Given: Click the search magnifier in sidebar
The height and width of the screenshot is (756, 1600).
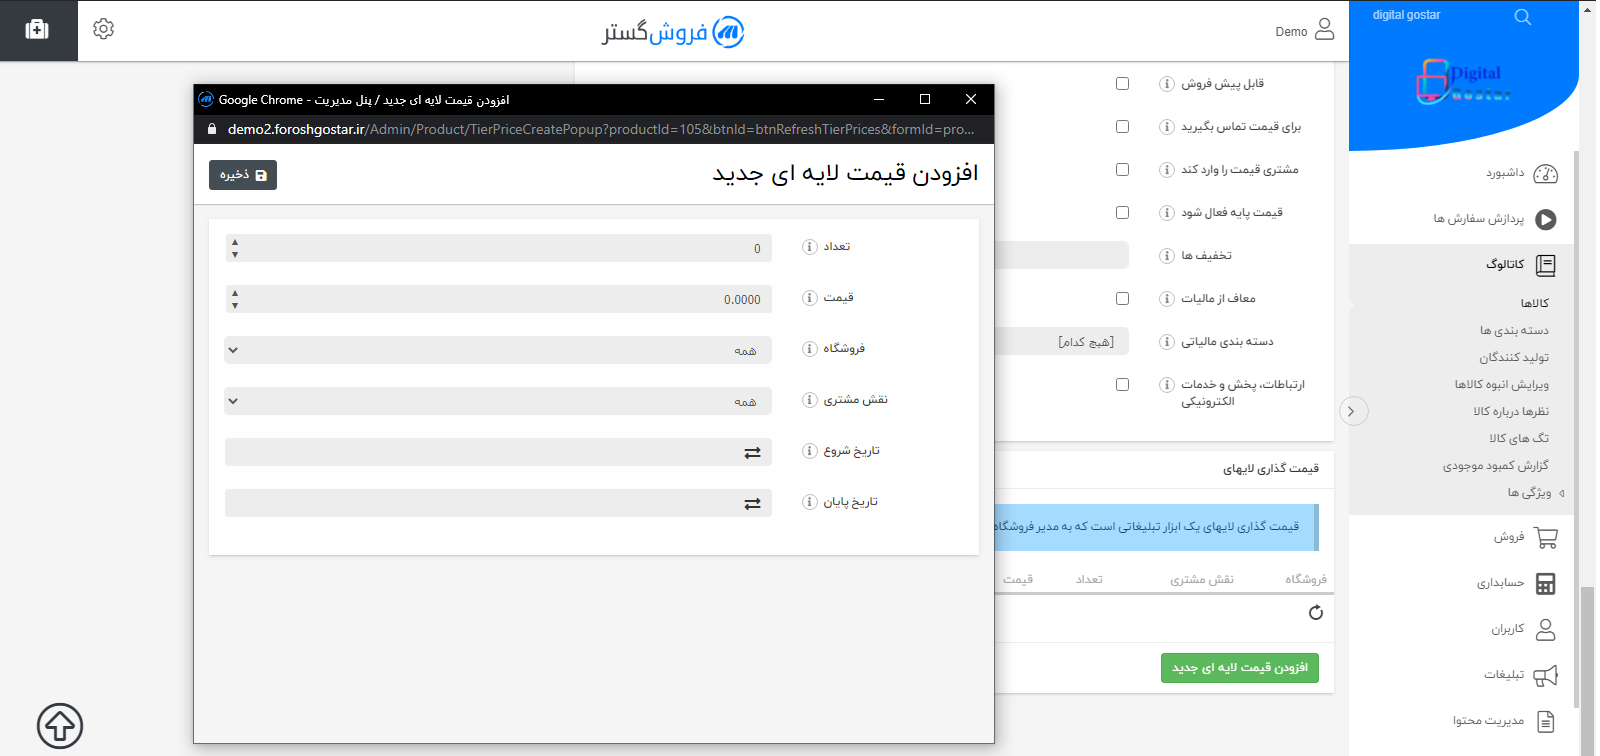Looking at the screenshot, I should tap(1522, 17).
